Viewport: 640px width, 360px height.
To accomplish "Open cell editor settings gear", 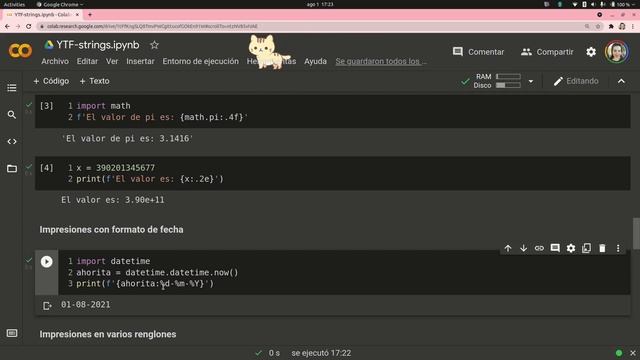I will (x=571, y=248).
